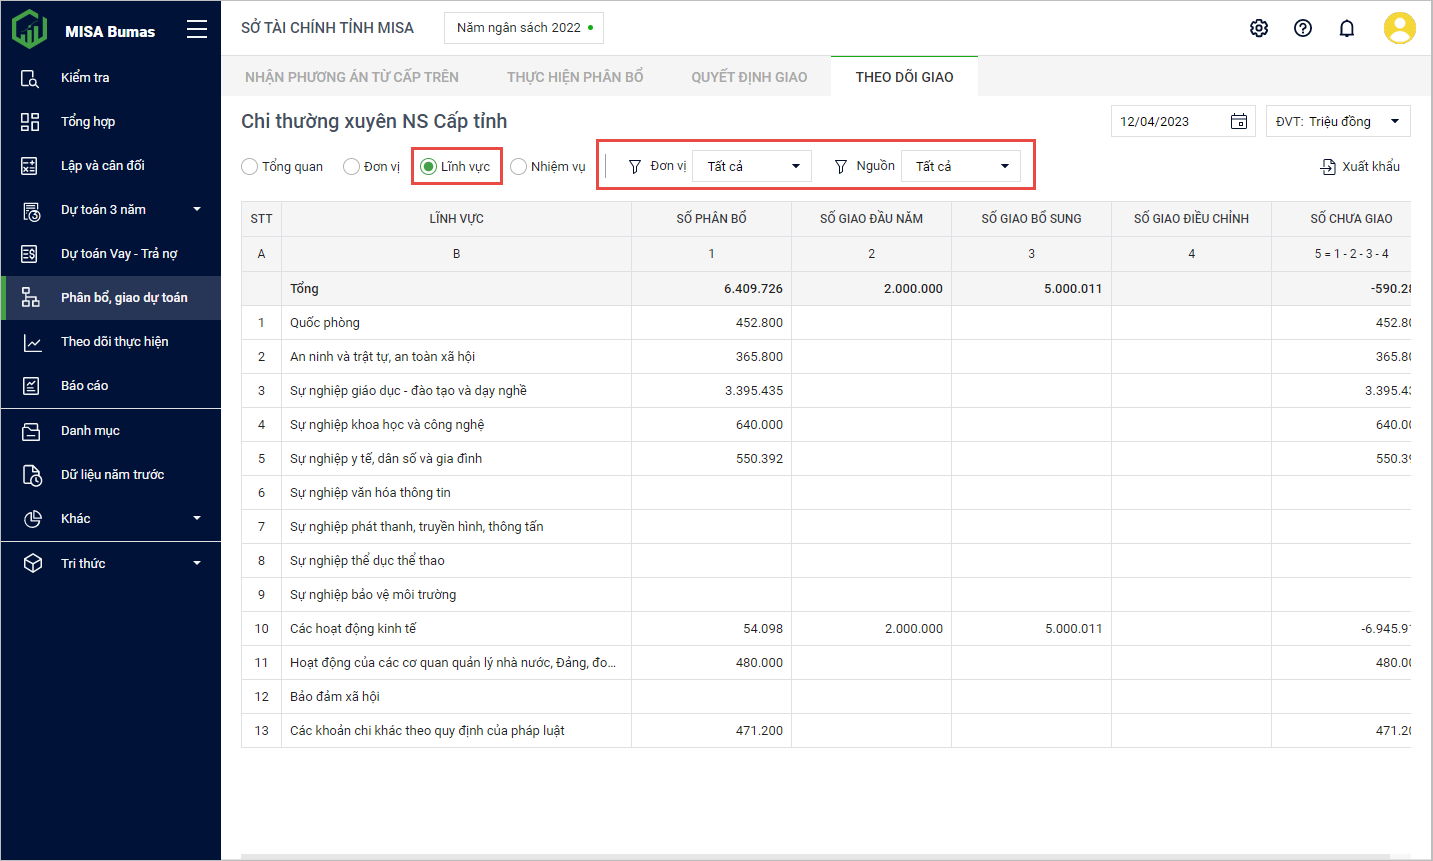The width and height of the screenshot is (1433, 861).
Task: Switch to the Thực hiện phân bổ tab
Action: click(x=575, y=77)
